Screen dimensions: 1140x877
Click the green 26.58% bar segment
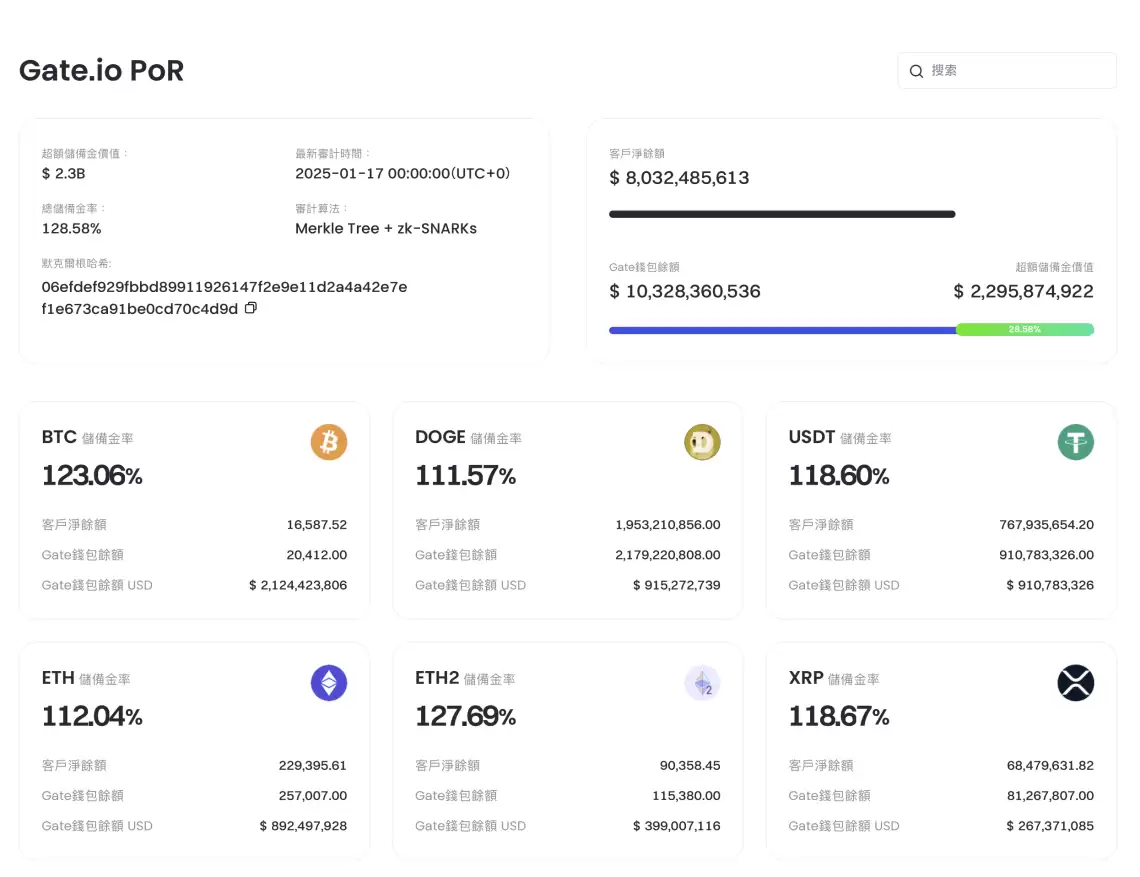point(1025,329)
